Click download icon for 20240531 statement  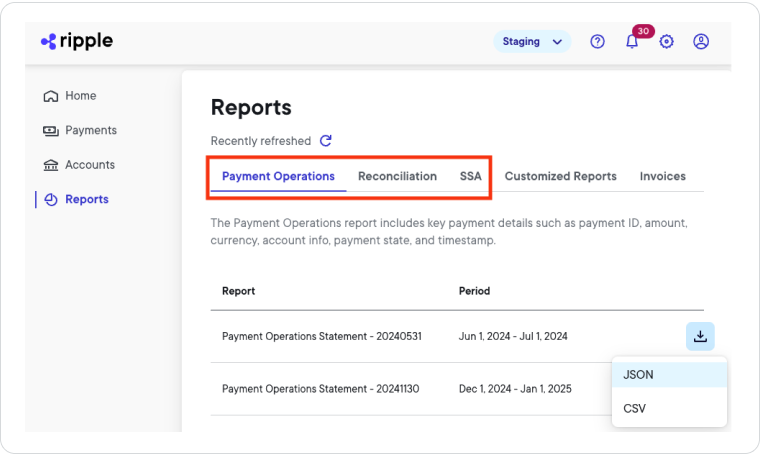700,336
